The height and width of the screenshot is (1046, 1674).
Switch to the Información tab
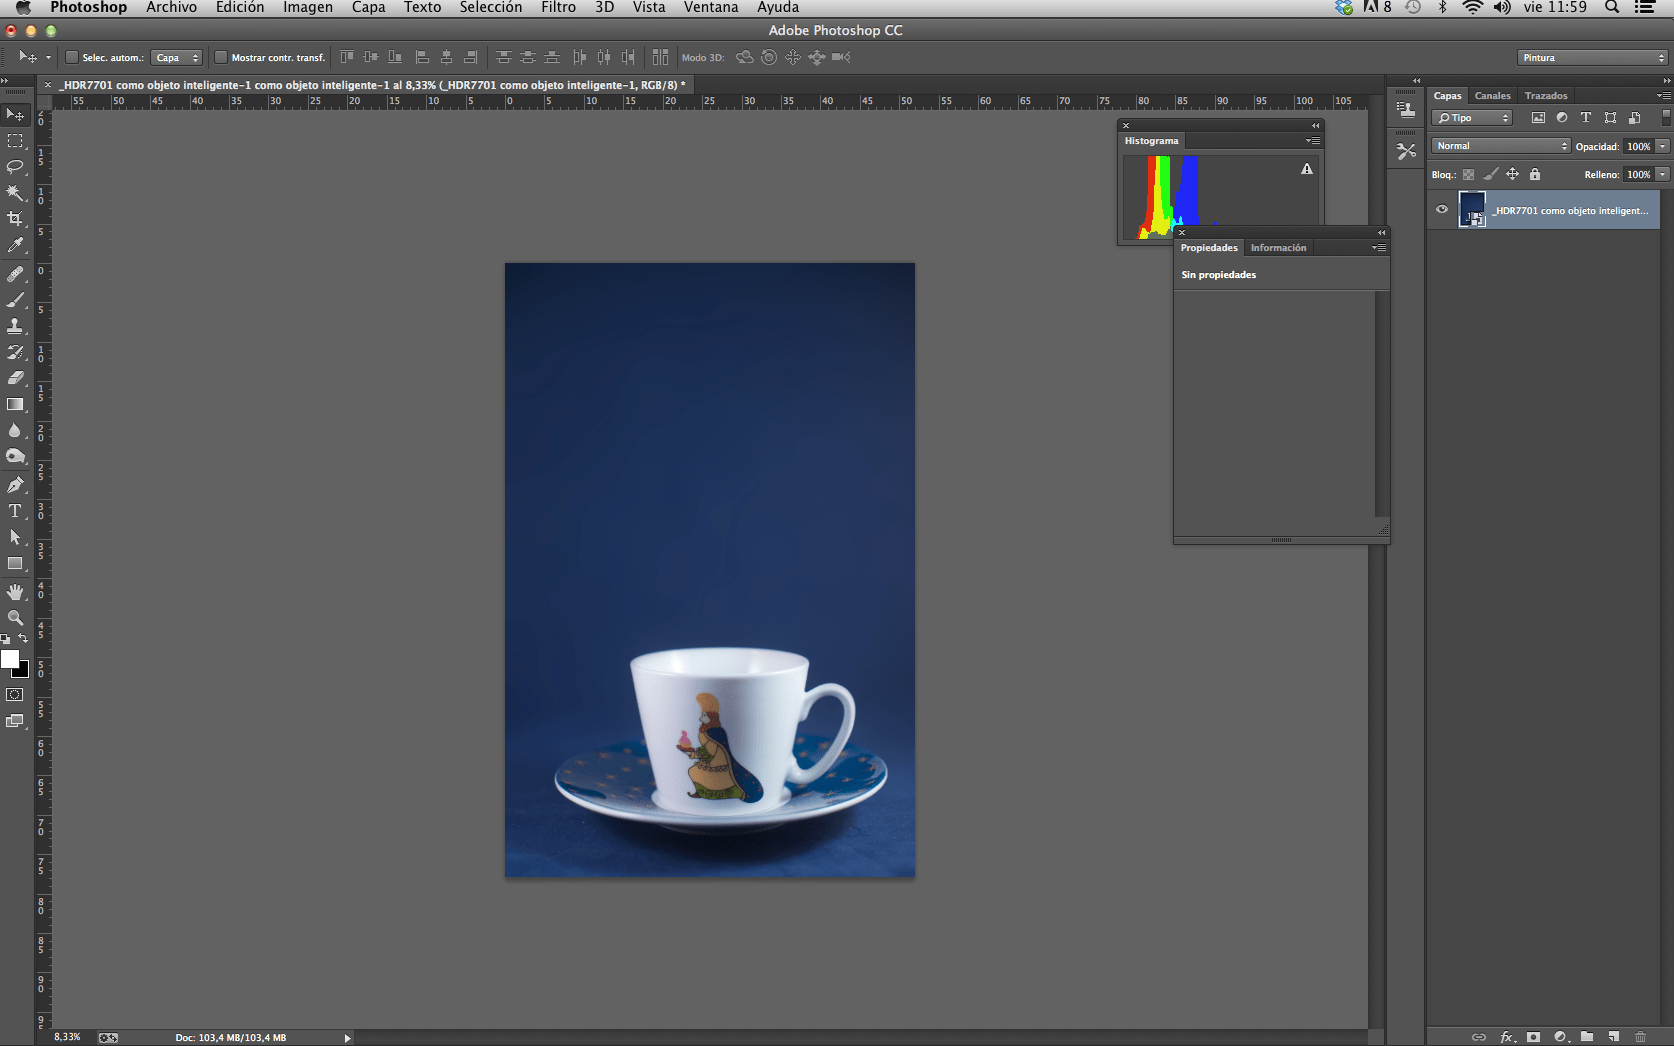pos(1278,248)
